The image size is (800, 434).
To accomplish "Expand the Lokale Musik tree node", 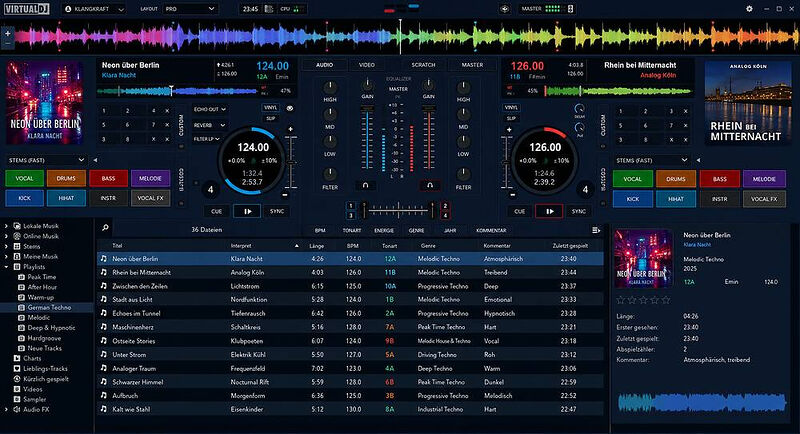I will pos(7,226).
